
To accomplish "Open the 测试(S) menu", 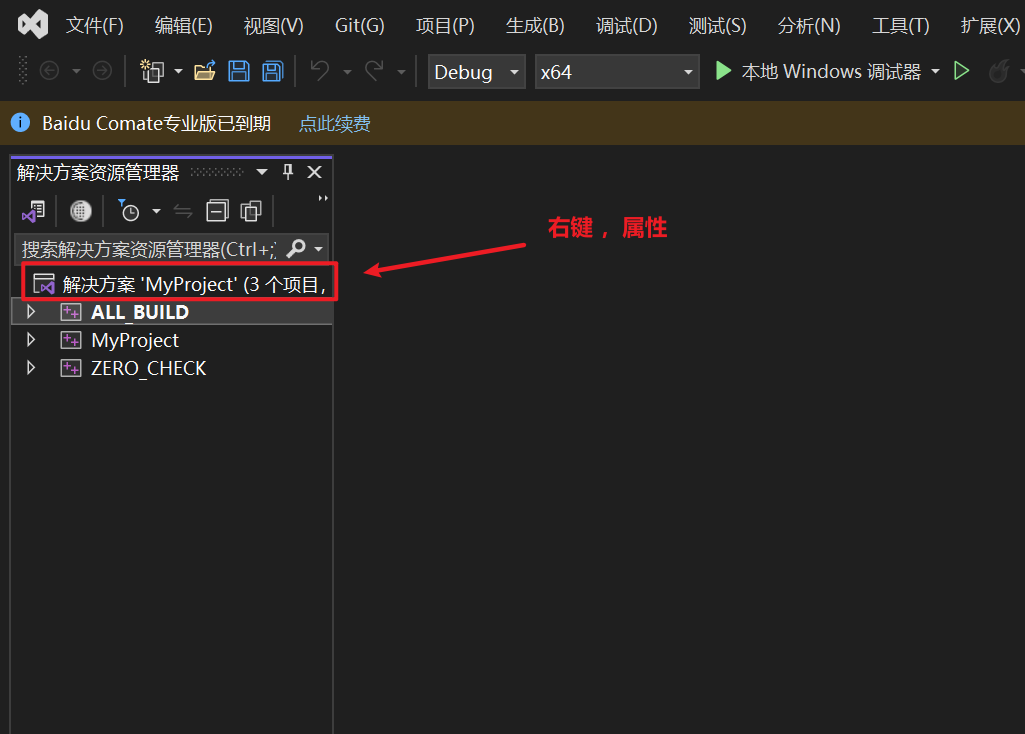I will (717, 25).
